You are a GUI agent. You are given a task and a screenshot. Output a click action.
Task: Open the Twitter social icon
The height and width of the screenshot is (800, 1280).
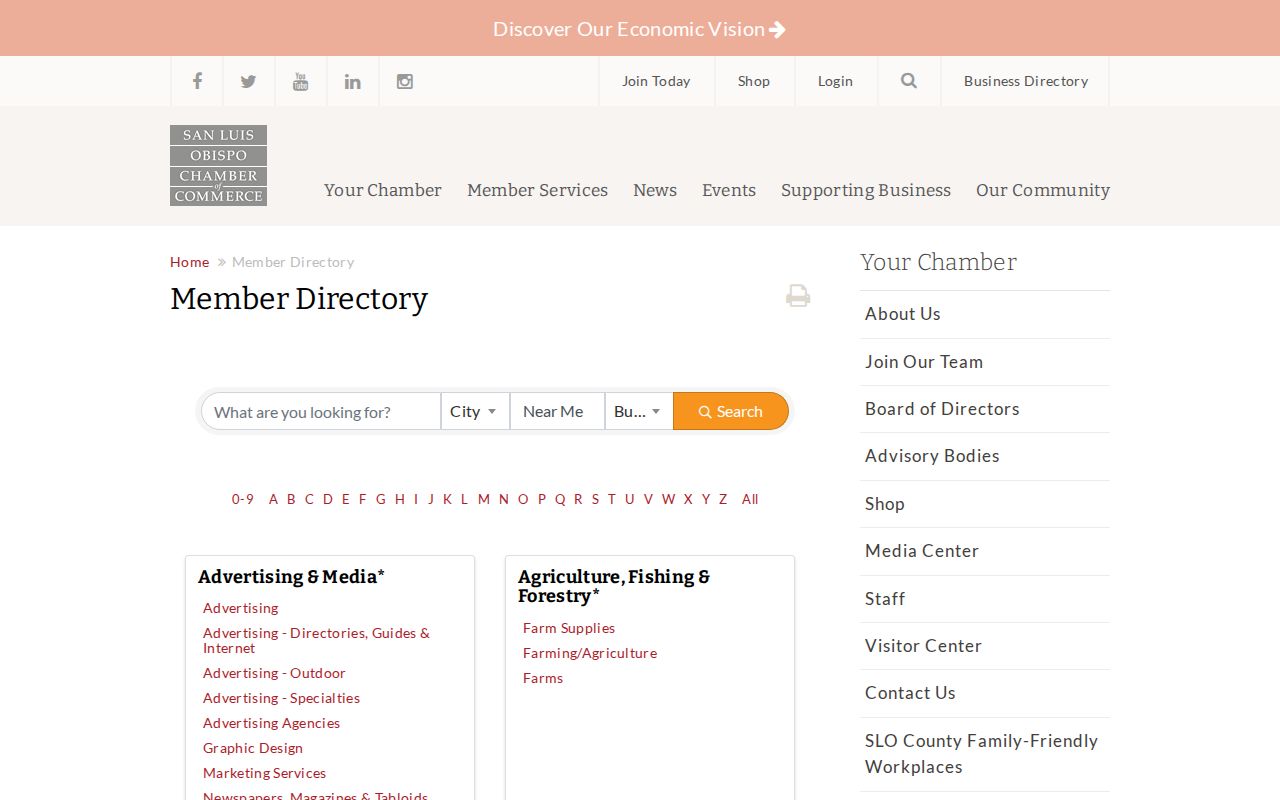[248, 81]
